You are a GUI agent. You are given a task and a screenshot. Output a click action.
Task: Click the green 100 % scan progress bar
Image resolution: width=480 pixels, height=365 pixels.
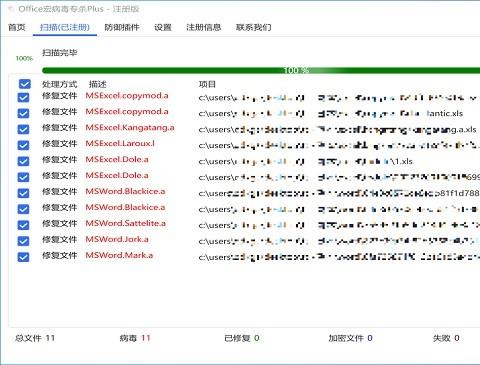point(261,70)
